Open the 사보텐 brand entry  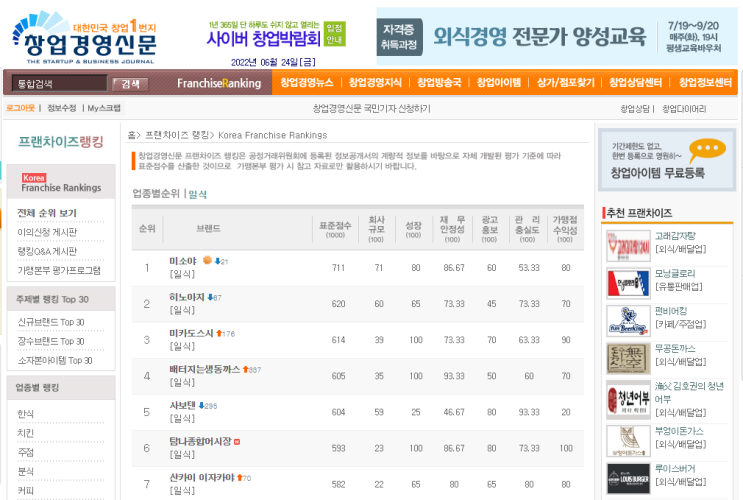pyautogui.click(x=182, y=405)
